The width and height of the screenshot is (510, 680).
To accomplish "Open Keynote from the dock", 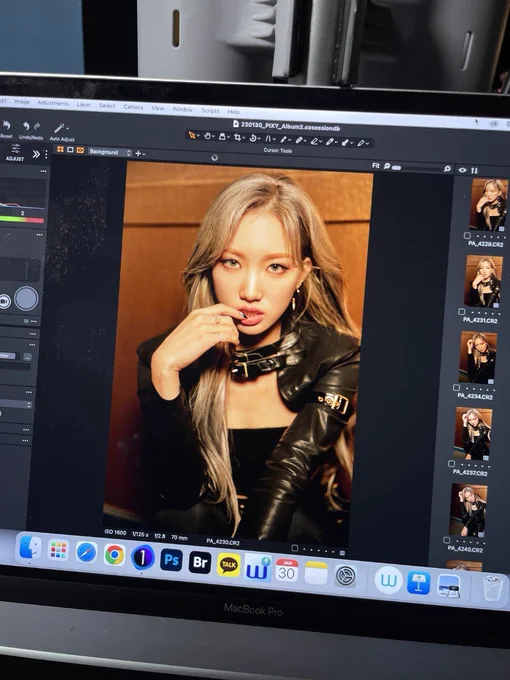I will [418, 582].
